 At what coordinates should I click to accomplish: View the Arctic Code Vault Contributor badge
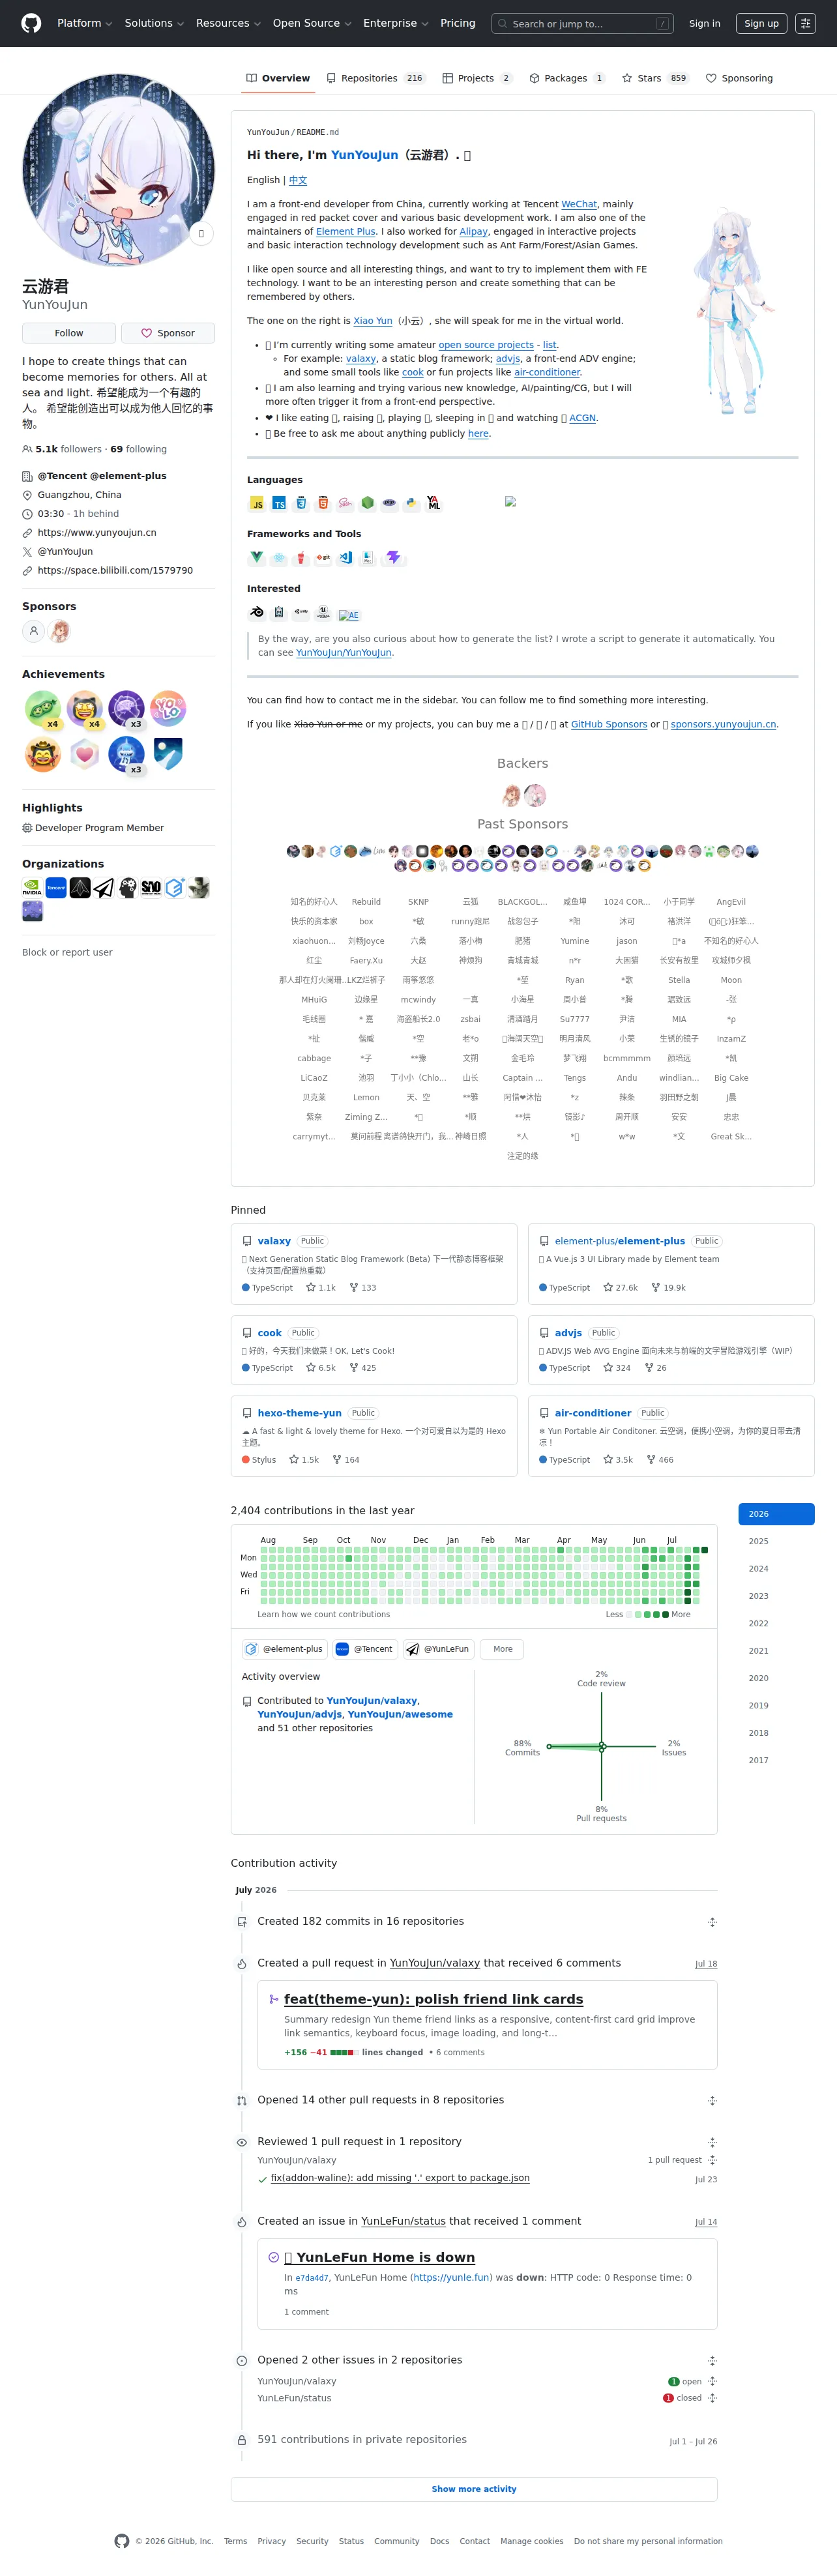pyautogui.click(x=168, y=754)
